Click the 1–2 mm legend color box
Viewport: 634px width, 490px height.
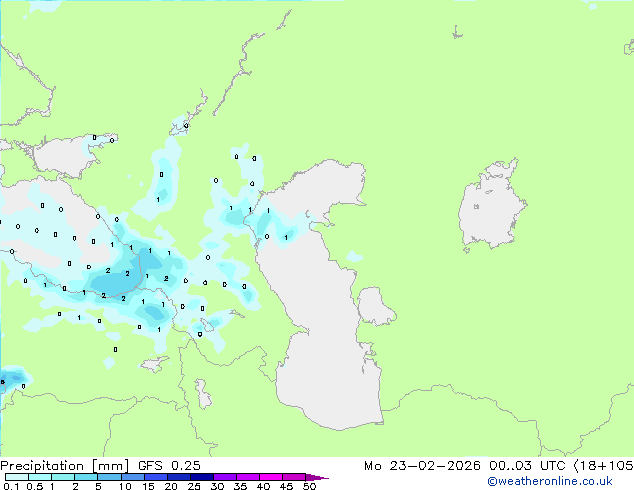coord(63,477)
